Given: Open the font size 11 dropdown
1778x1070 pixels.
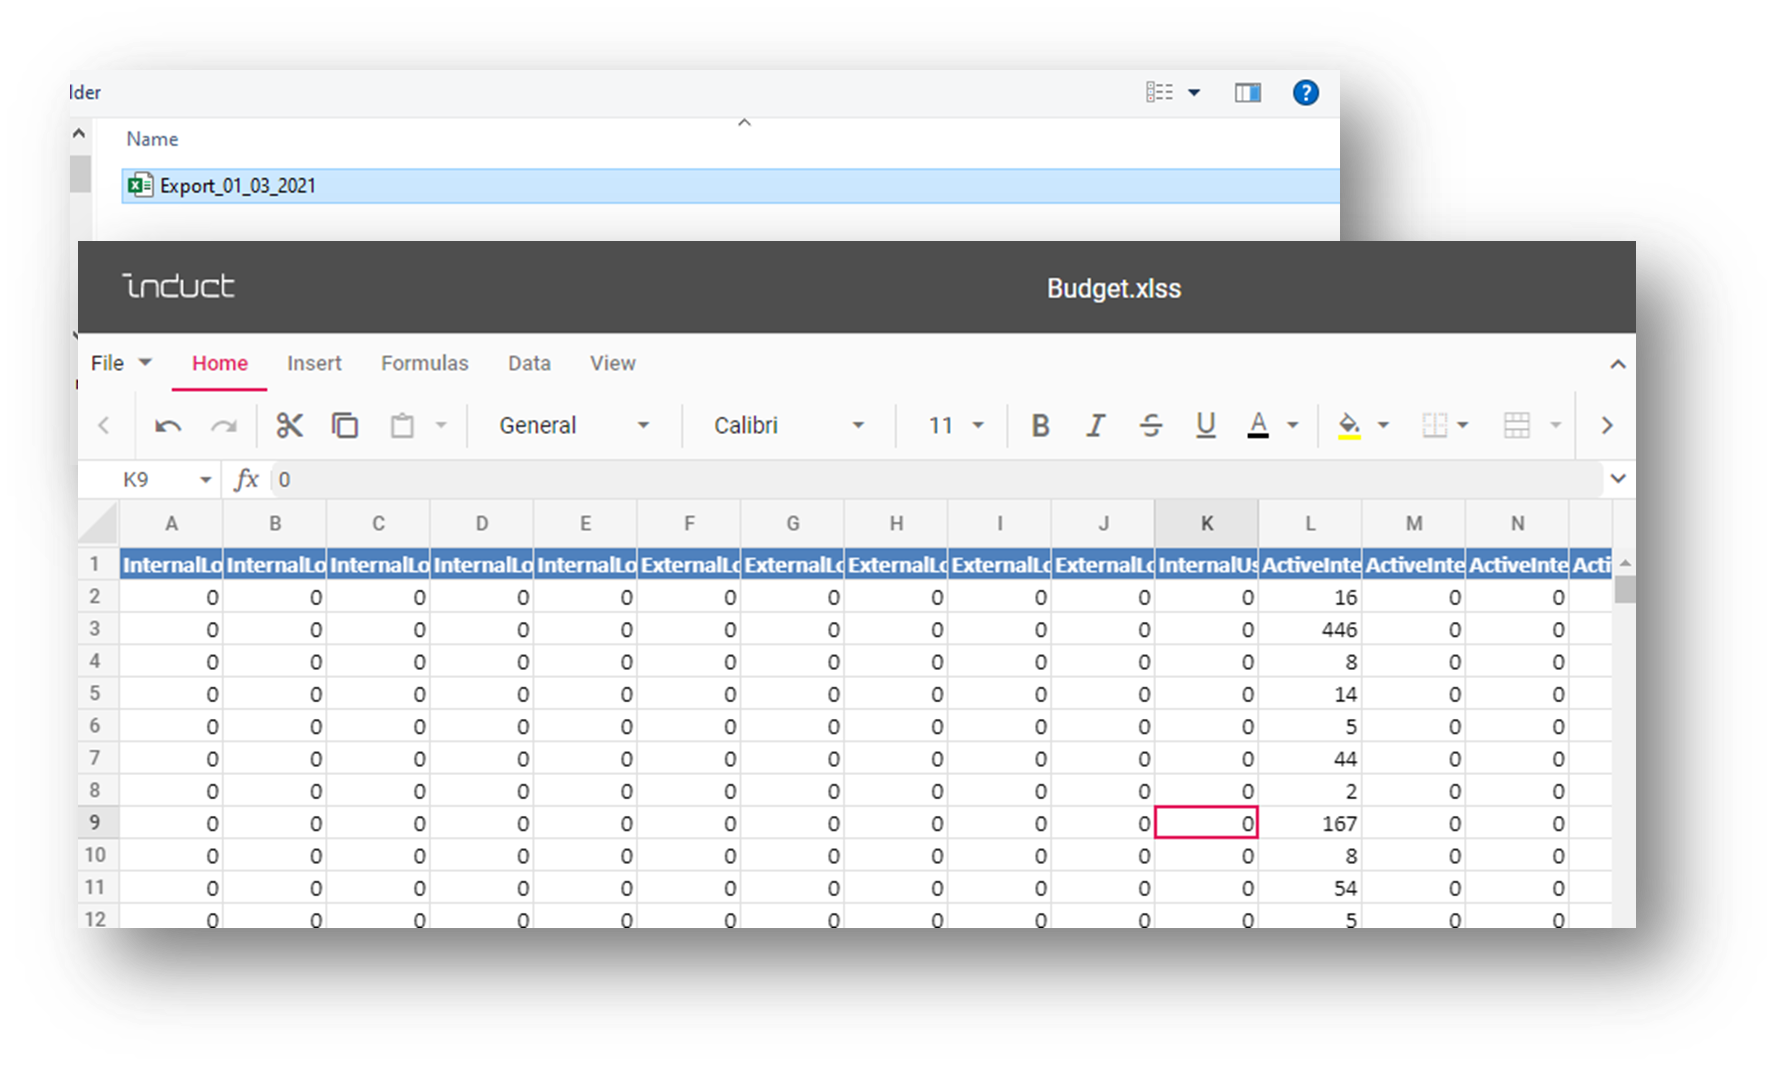Looking at the screenshot, I should pos(955,426).
